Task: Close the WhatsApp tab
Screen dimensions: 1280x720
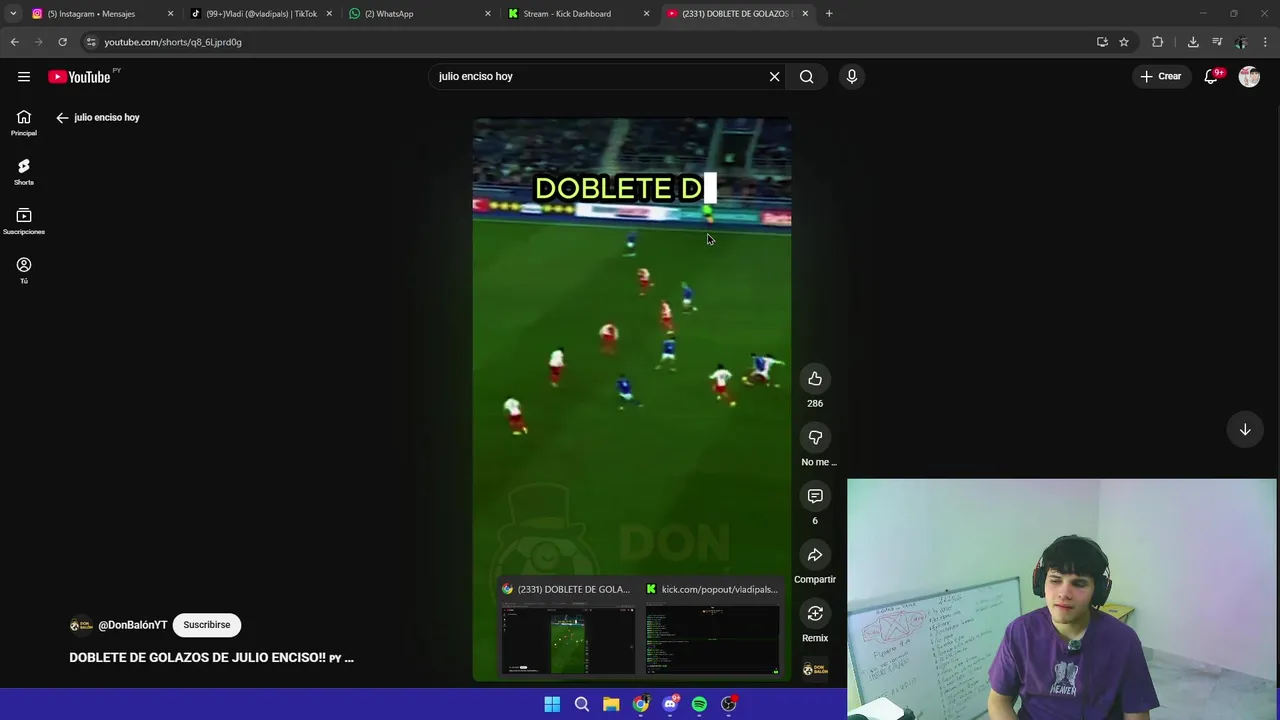Action: (488, 14)
